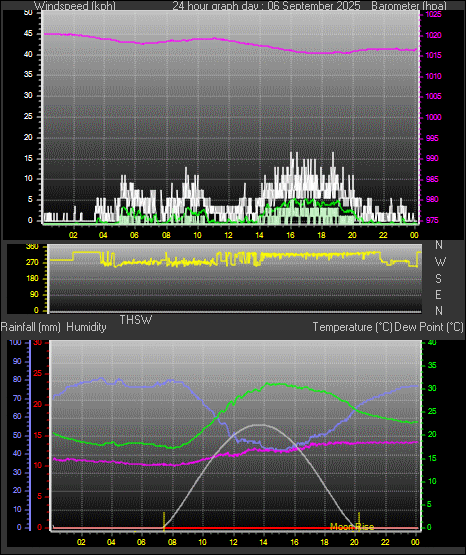Screen dimensions: 466x555
Task: Click the Dew Point (°C) label
Action: click(429, 327)
